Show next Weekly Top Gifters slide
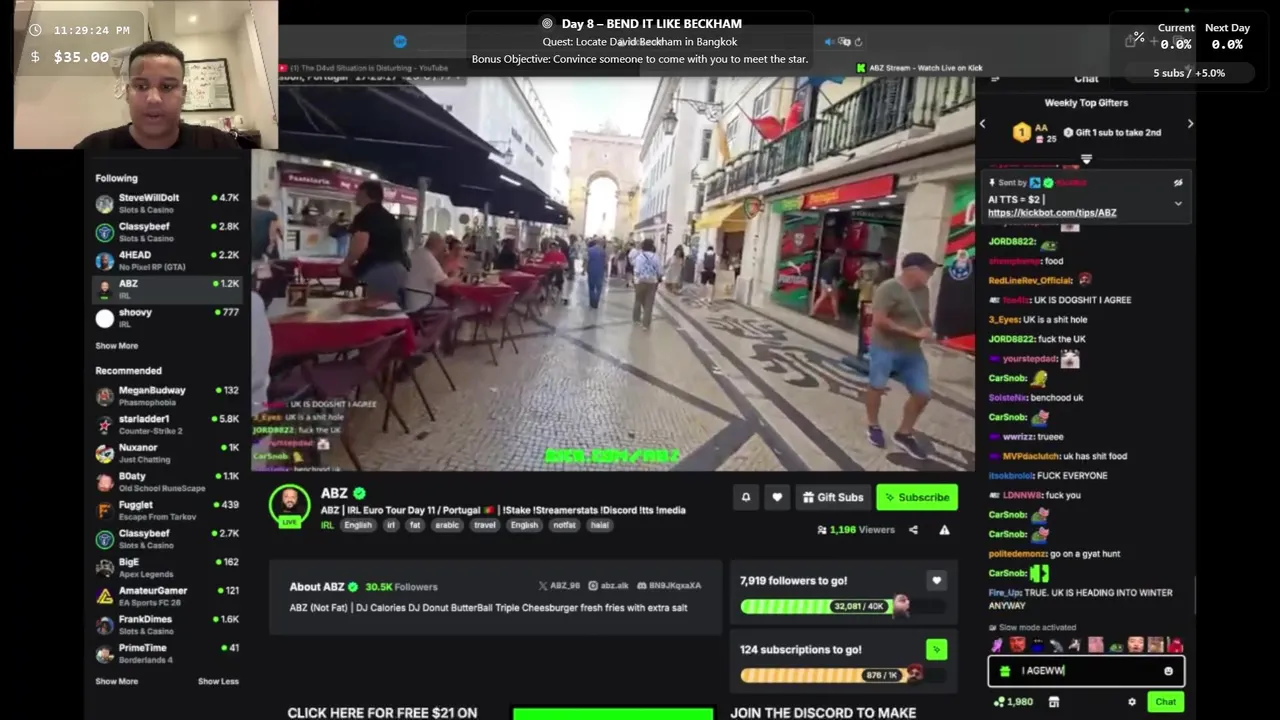The width and height of the screenshot is (1280, 720). point(1190,124)
